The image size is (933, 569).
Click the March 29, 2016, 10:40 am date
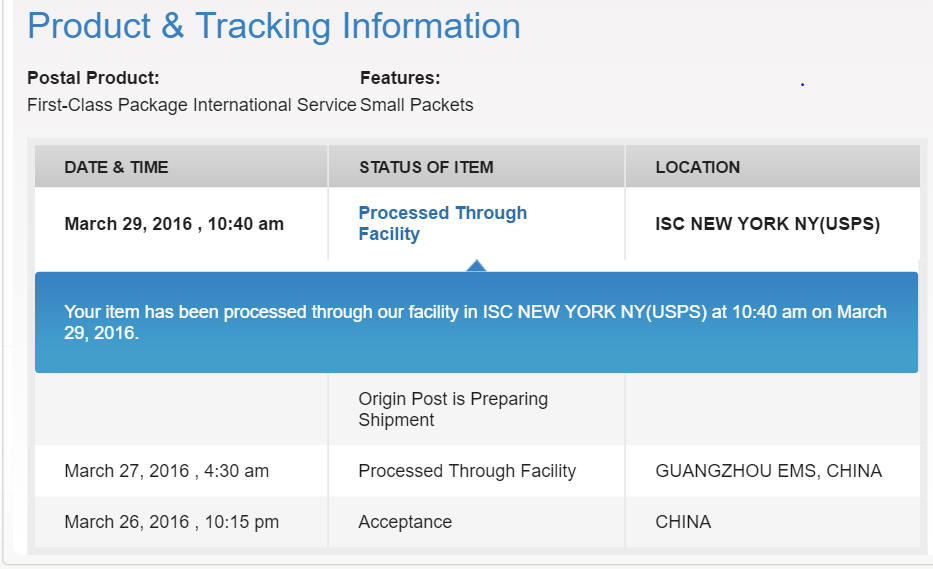point(174,224)
